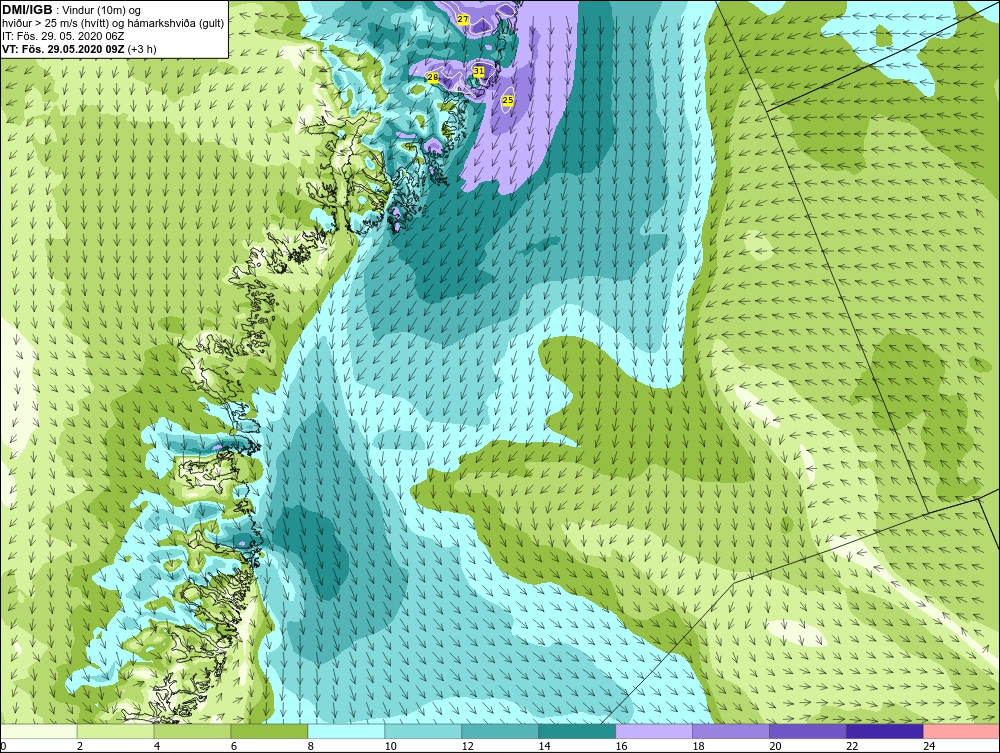Click the scale label 14
The image size is (1000, 753).
click(544, 746)
